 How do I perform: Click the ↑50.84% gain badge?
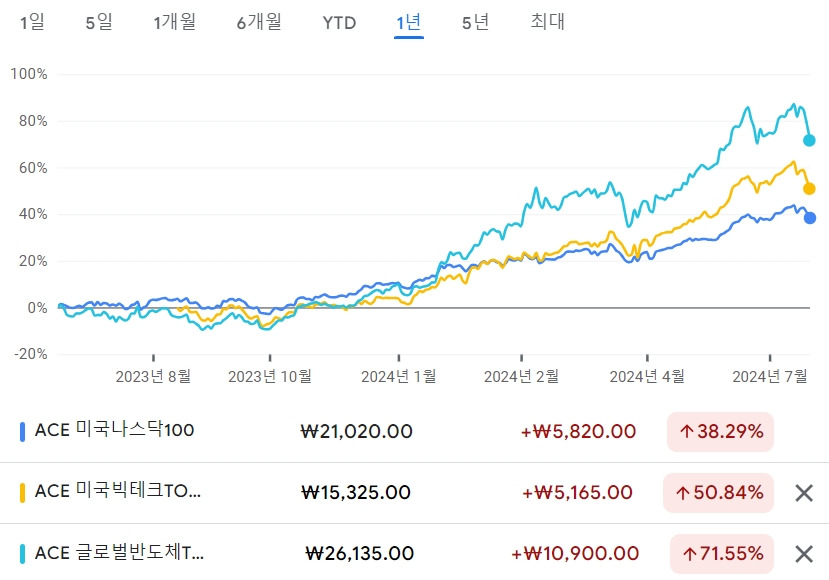pos(718,493)
